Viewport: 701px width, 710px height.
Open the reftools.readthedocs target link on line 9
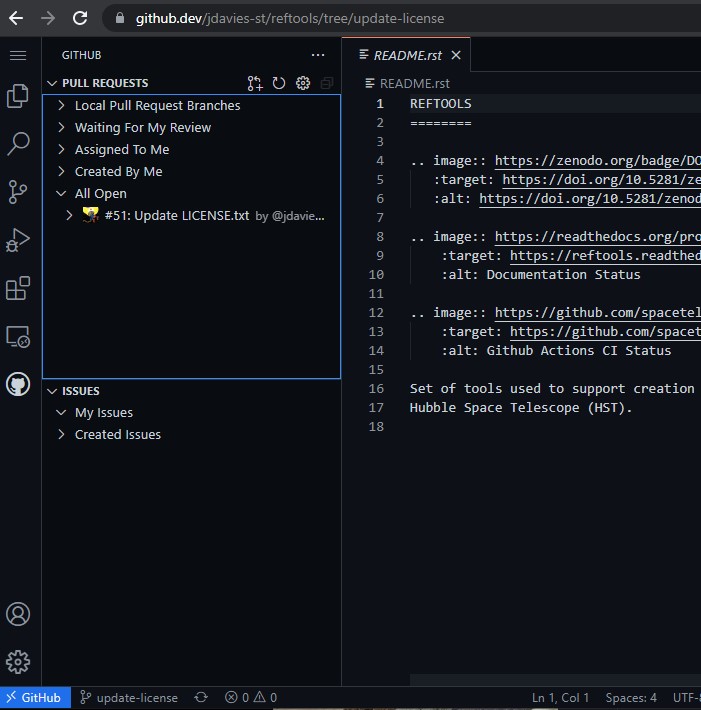[605, 255]
